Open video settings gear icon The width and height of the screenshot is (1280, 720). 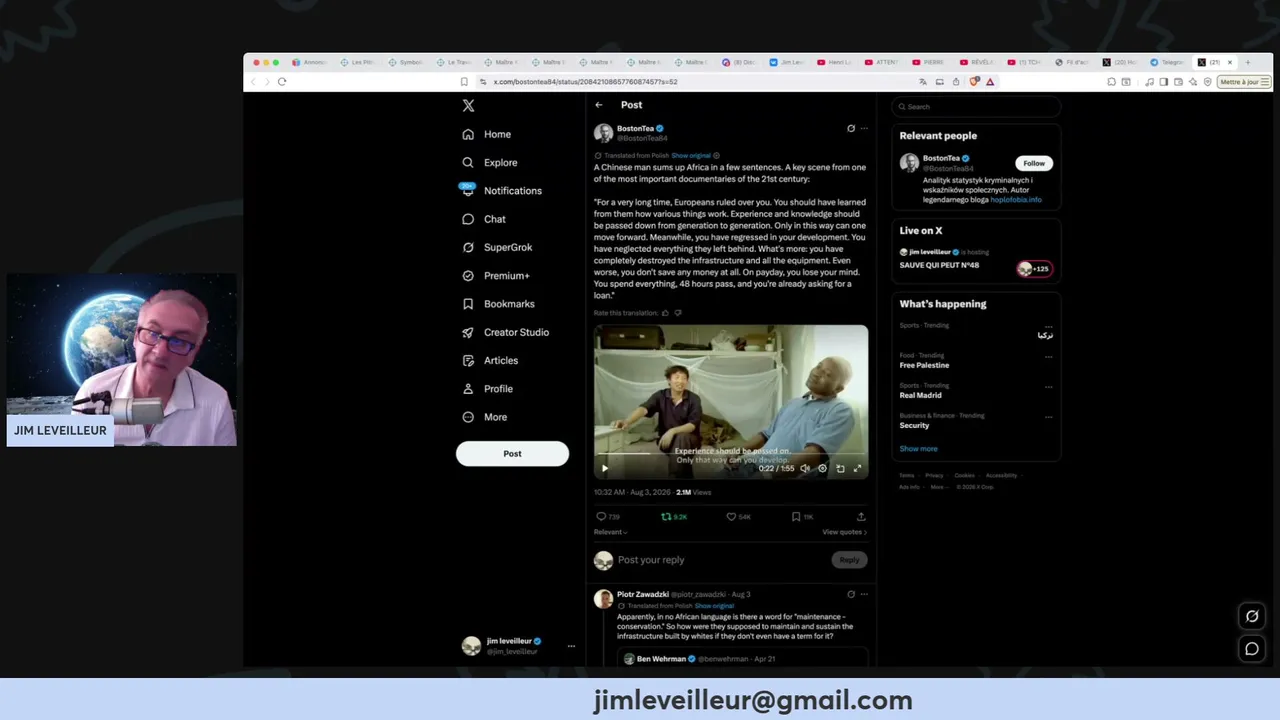(x=823, y=468)
